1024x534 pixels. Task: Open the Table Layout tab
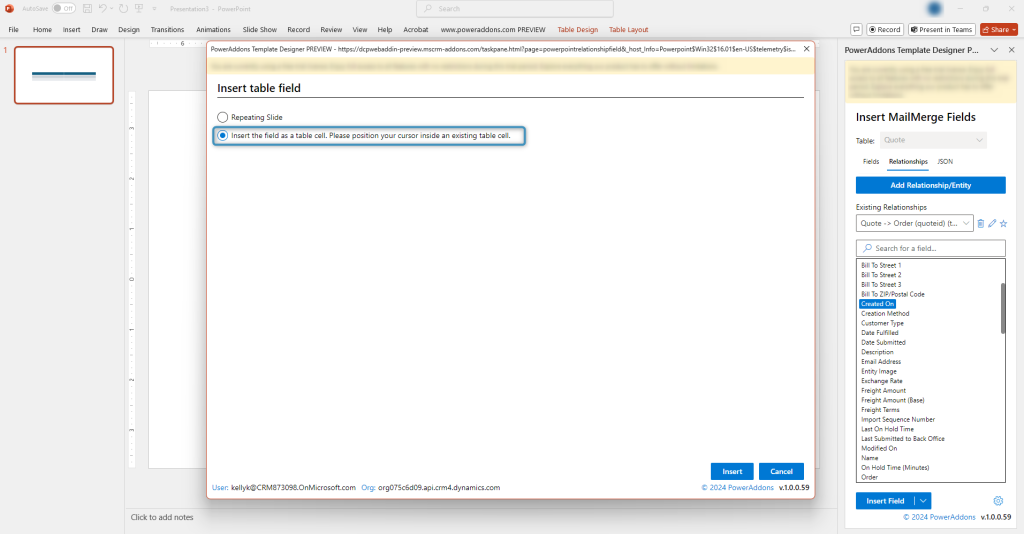pyautogui.click(x=628, y=29)
